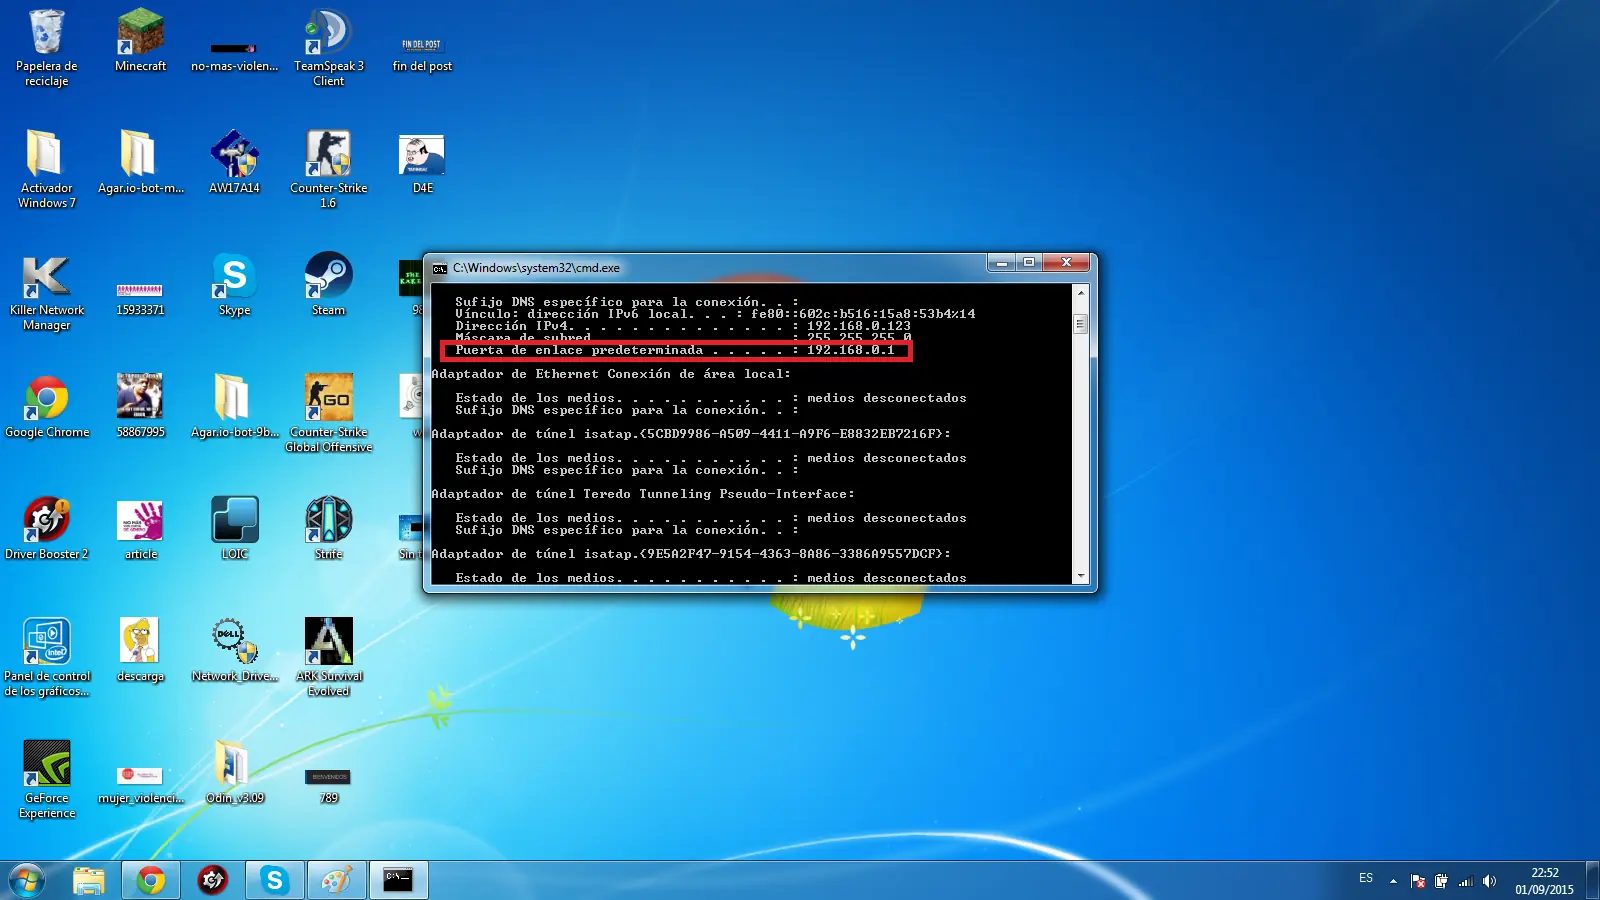Launch Counter-Strike Global Offensive shortcut

[x=328, y=413]
